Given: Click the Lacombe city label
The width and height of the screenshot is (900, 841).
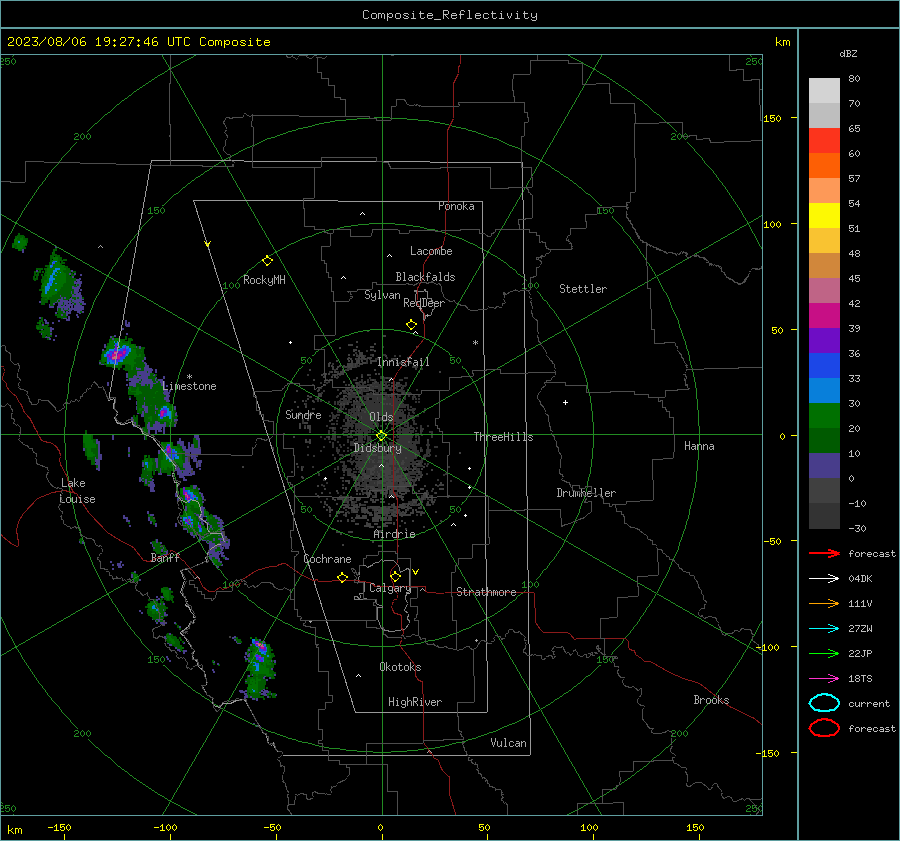Looking at the screenshot, I should tap(431, 251).
